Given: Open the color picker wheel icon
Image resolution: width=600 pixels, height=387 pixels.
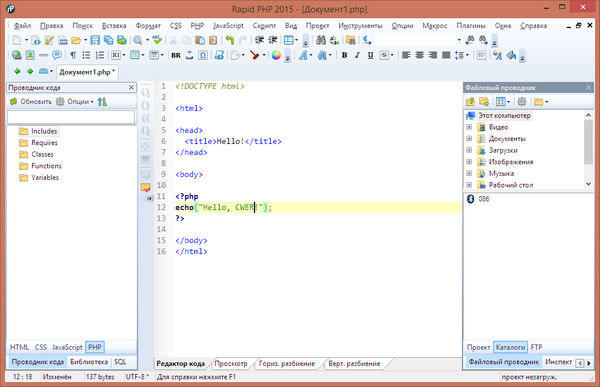Looking at the screenshot, I should pos(276,55).
